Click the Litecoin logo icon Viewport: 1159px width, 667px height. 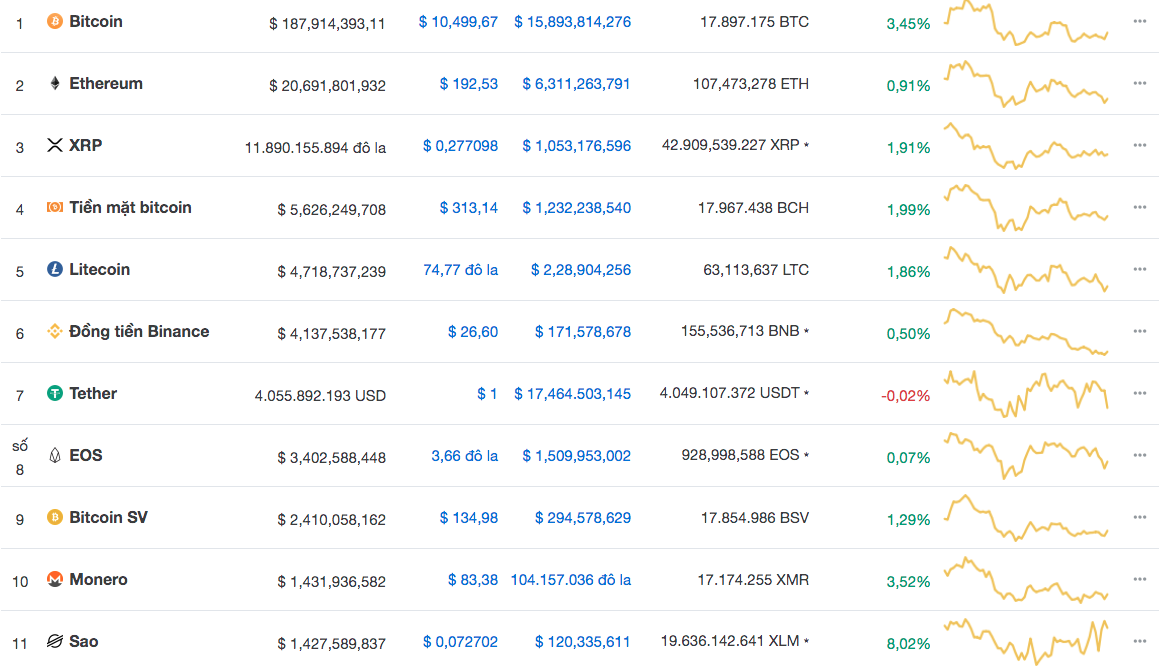[x=55, y=270]
